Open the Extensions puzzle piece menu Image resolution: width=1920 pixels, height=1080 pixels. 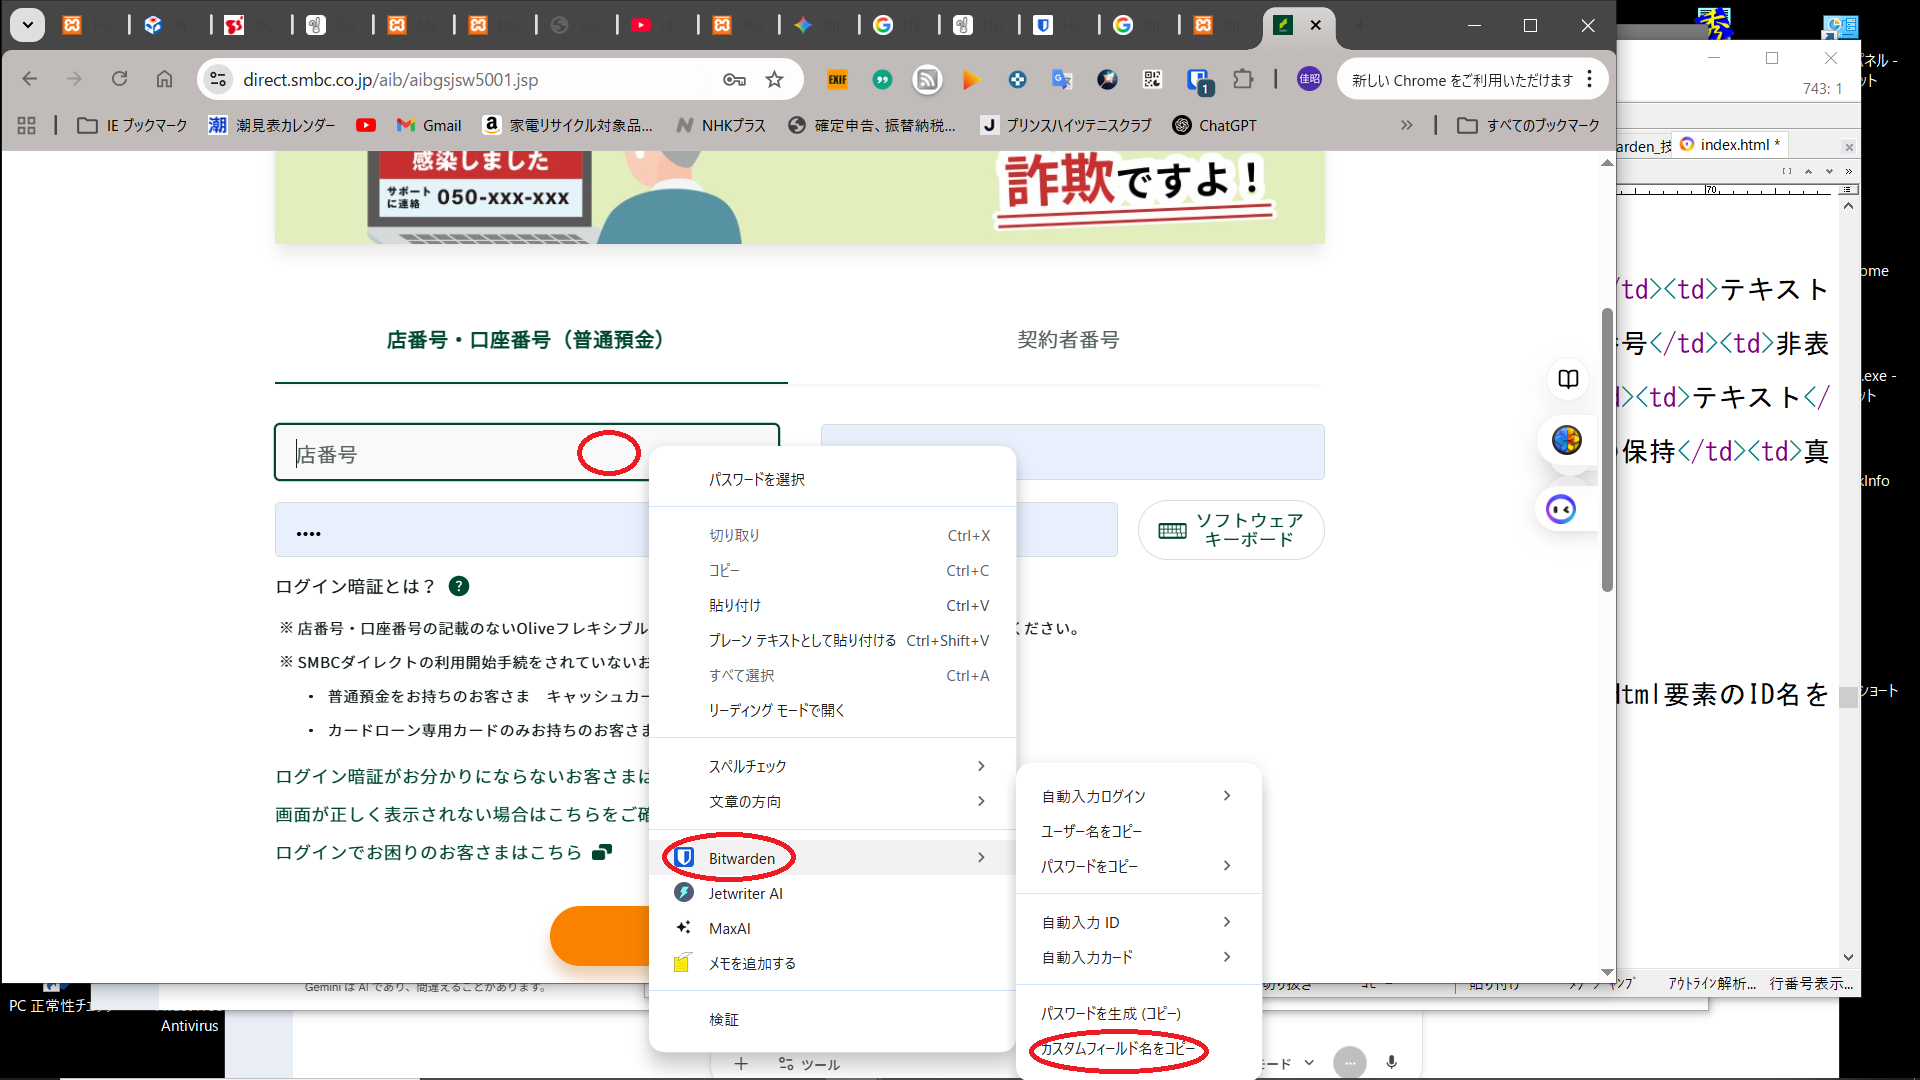tap(1243, 79)
